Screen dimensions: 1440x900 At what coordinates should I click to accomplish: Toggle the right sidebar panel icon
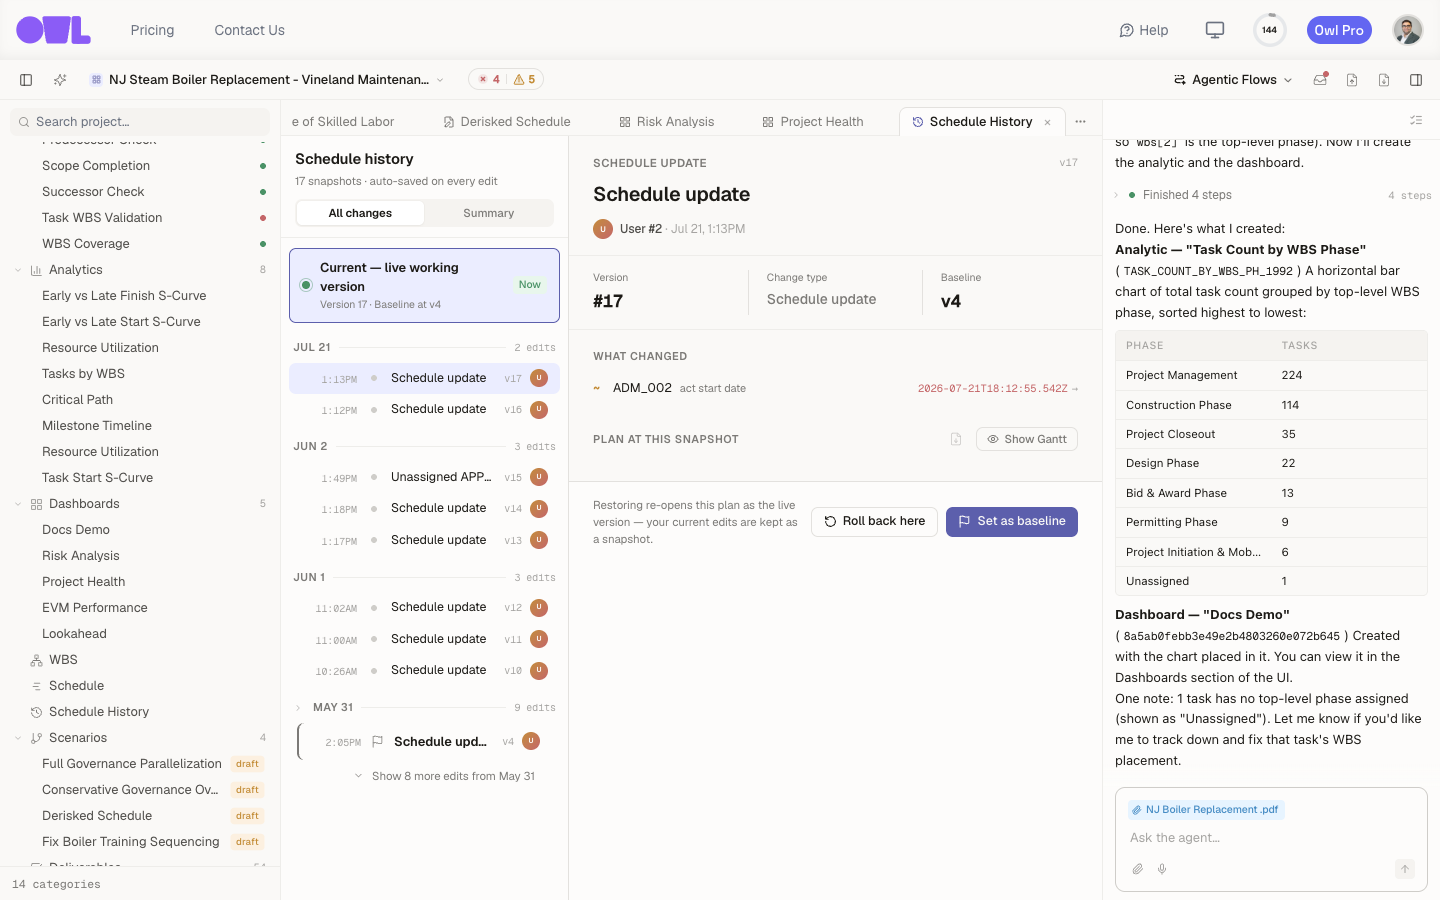(x=1416, y=80)
